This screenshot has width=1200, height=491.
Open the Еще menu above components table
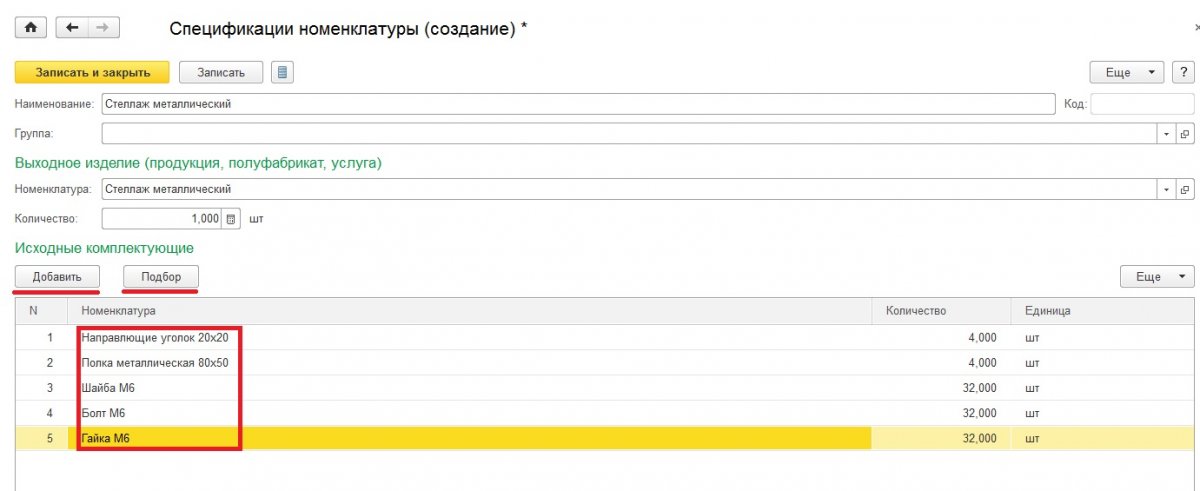[1157, 277]
